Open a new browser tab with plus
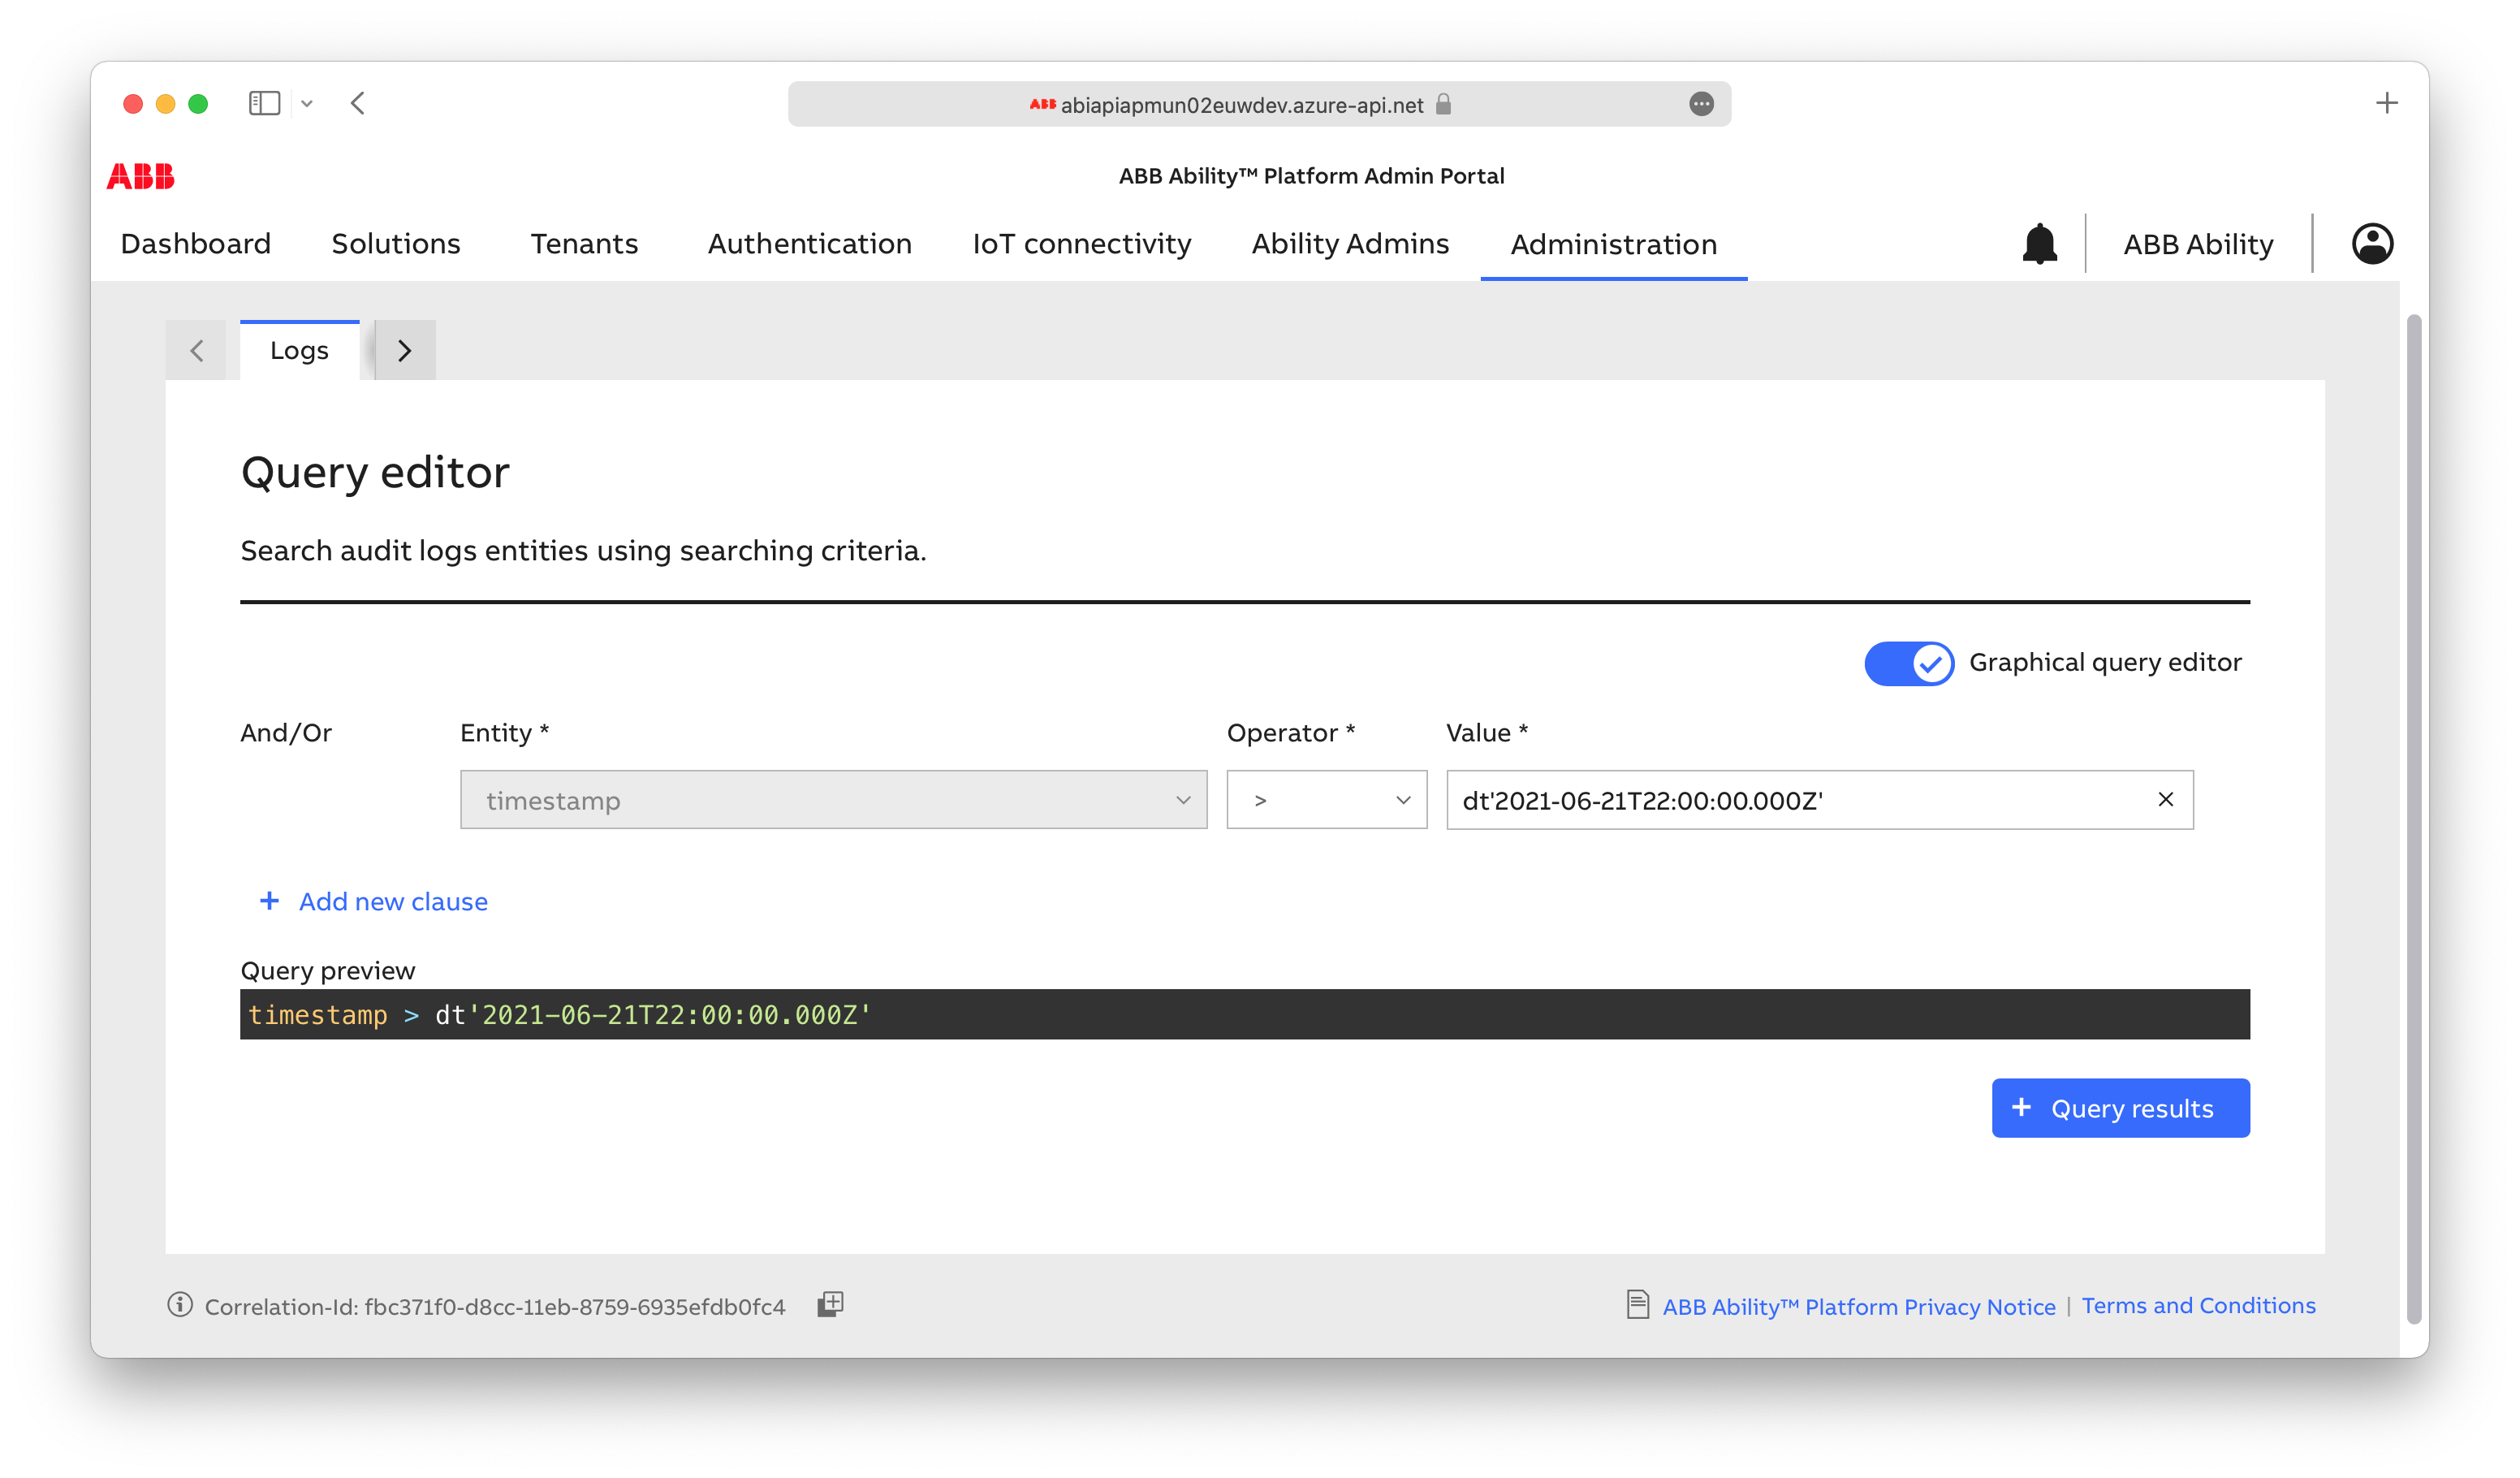This screenshot has height=1478, width=2520. 2386,103
